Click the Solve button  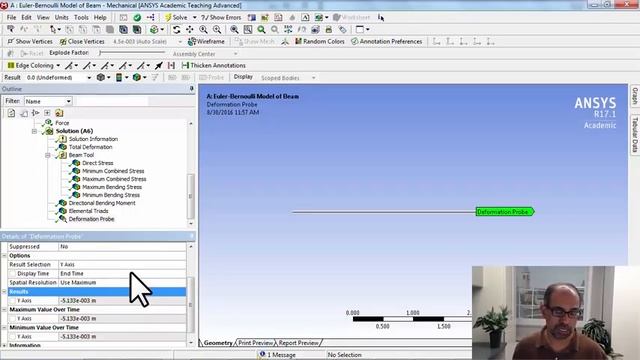tap(176, 18)
